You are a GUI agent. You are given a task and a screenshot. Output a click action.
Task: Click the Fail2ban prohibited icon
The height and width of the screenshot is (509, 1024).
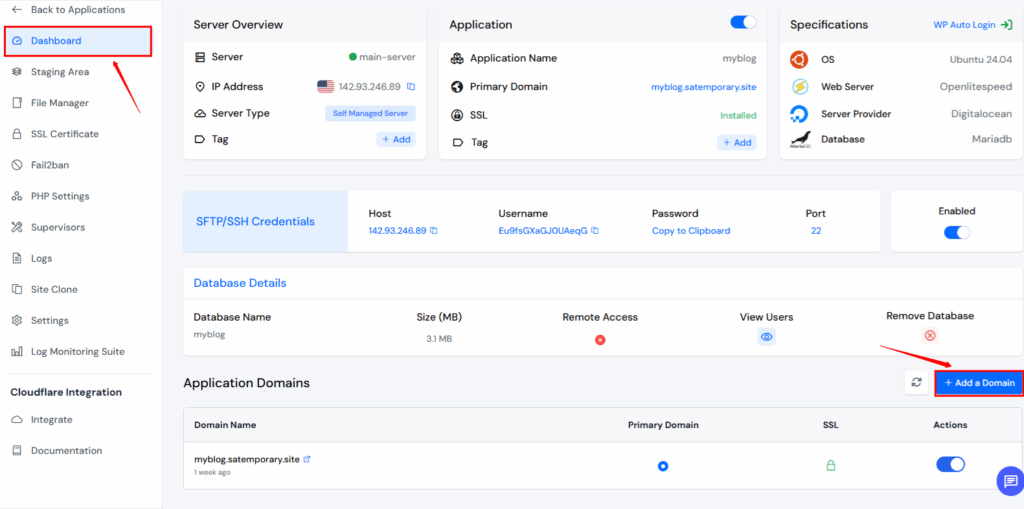coord(17,165)
